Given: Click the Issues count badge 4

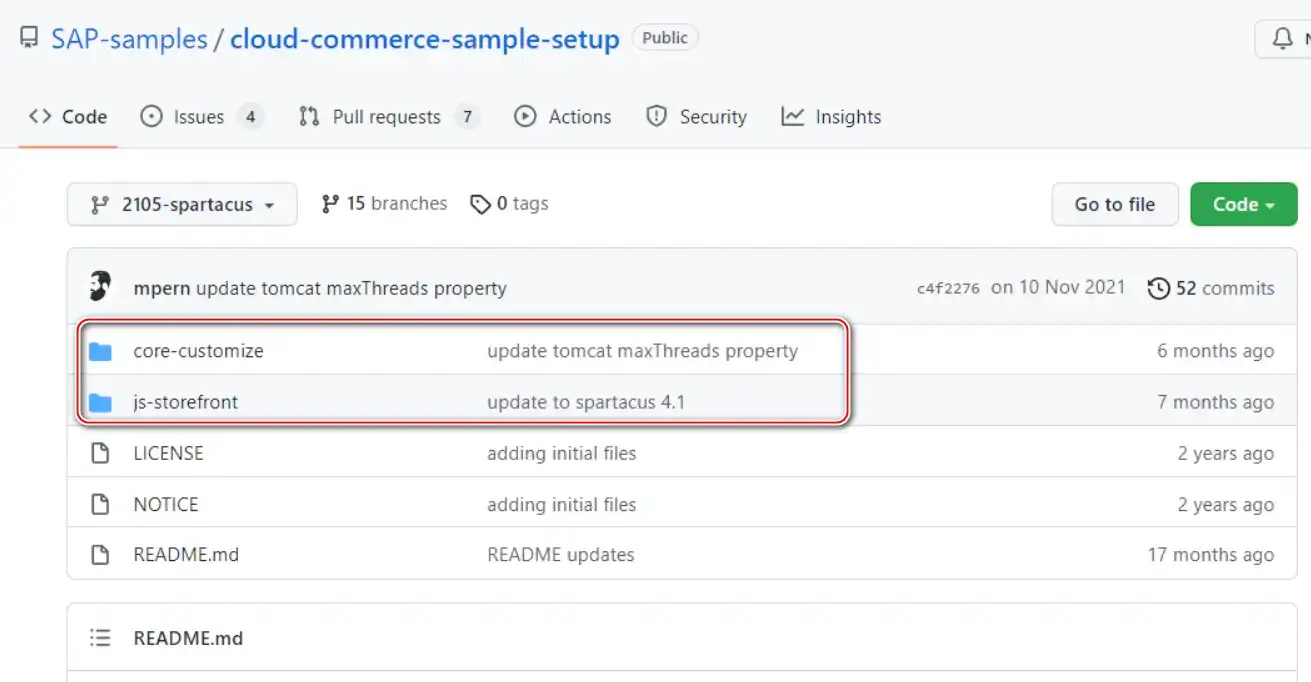Looking at the screenshot, I should pyautogui.click(x=250, y=117).
